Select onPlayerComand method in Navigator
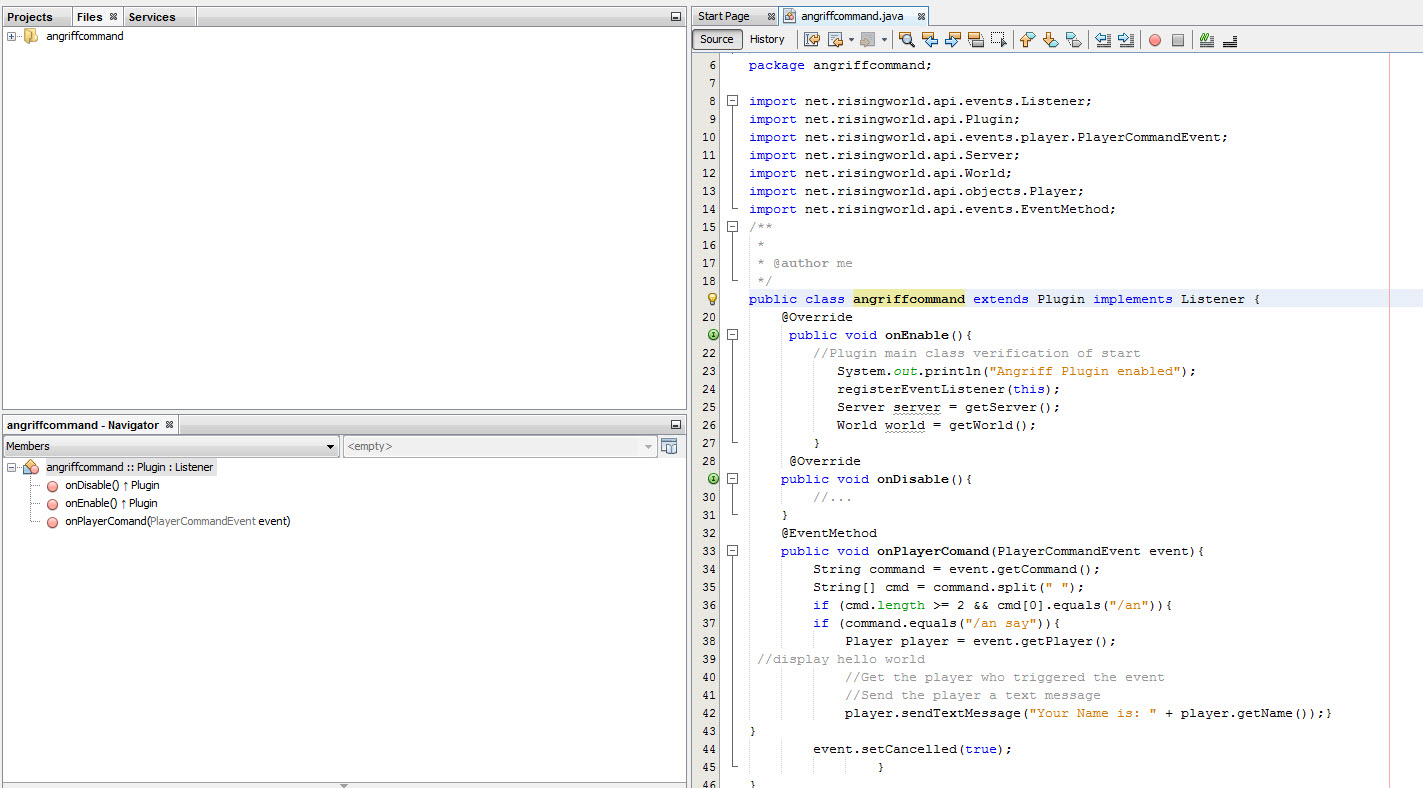The image size is (1423, 788). (177, 521)
